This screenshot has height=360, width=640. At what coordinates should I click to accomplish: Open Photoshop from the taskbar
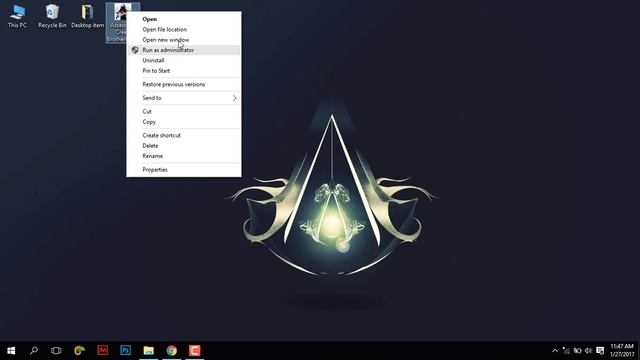click(x=125, y=351)
